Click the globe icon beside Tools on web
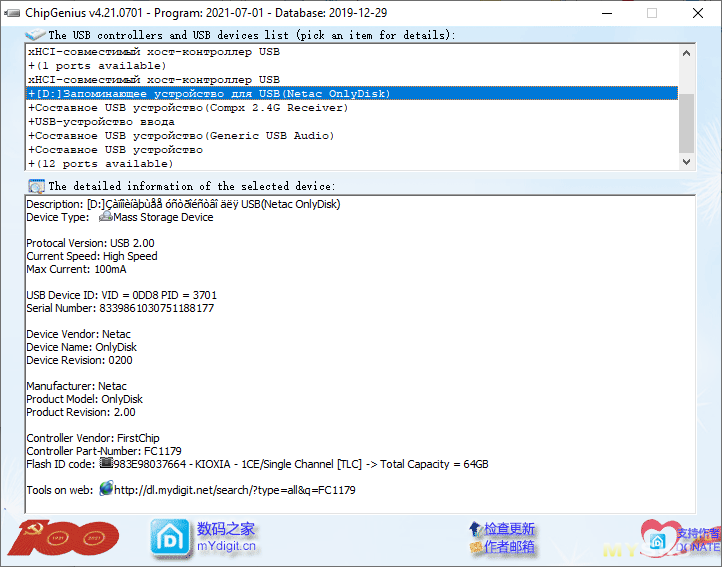Screen dimensions: 722x567 106,489
